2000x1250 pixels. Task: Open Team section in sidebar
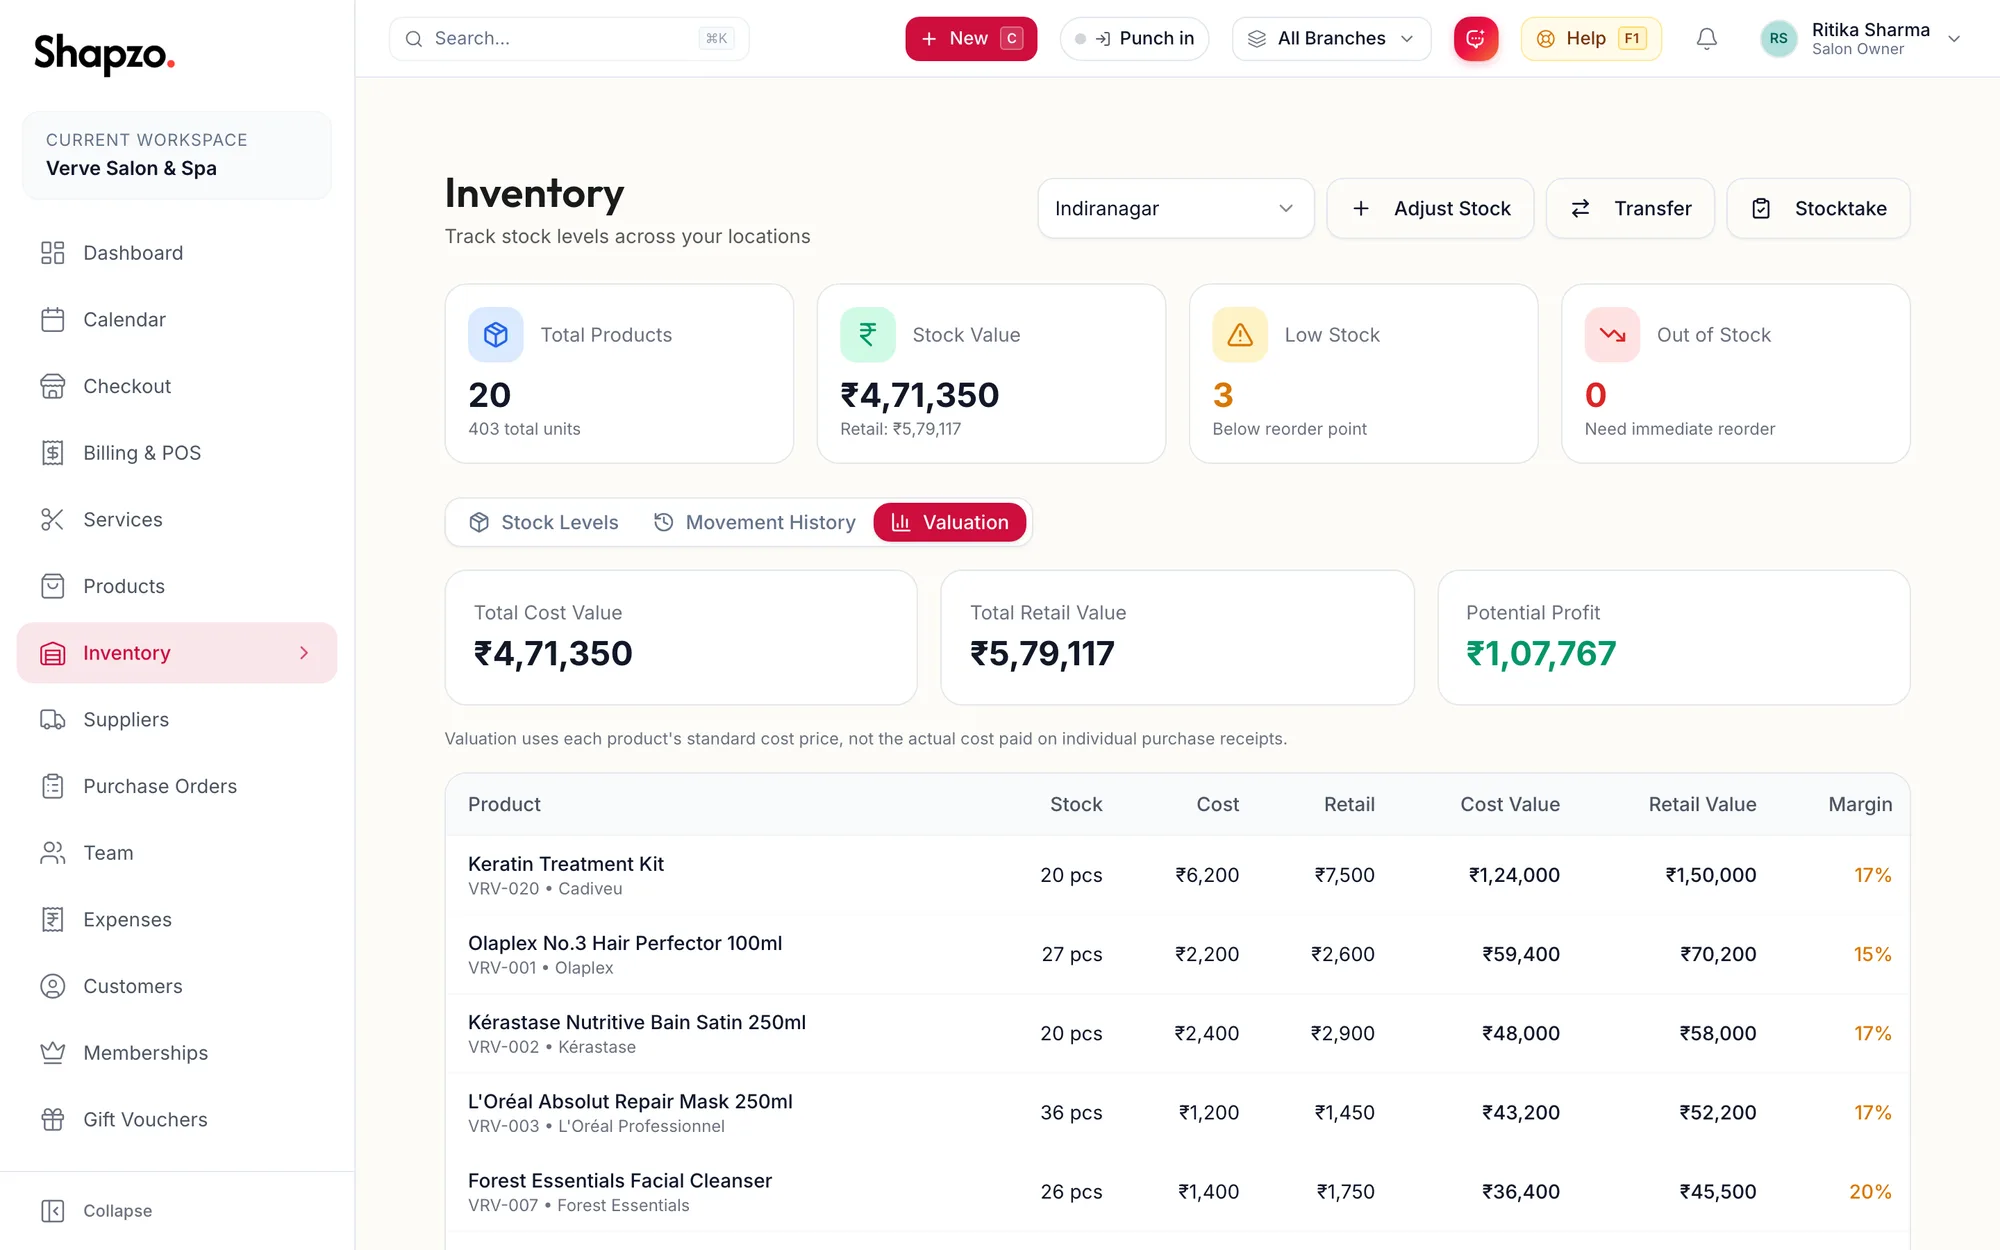tap(177, 853)
